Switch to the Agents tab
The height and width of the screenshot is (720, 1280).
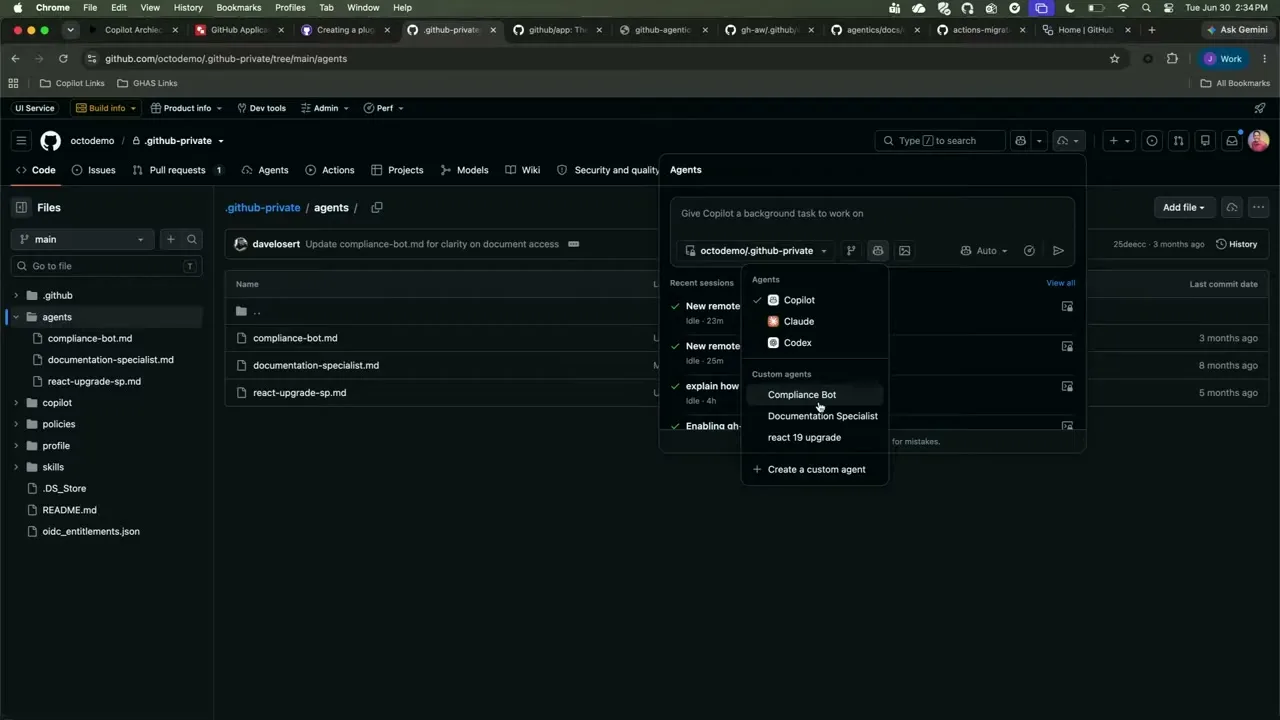(265, 170)
